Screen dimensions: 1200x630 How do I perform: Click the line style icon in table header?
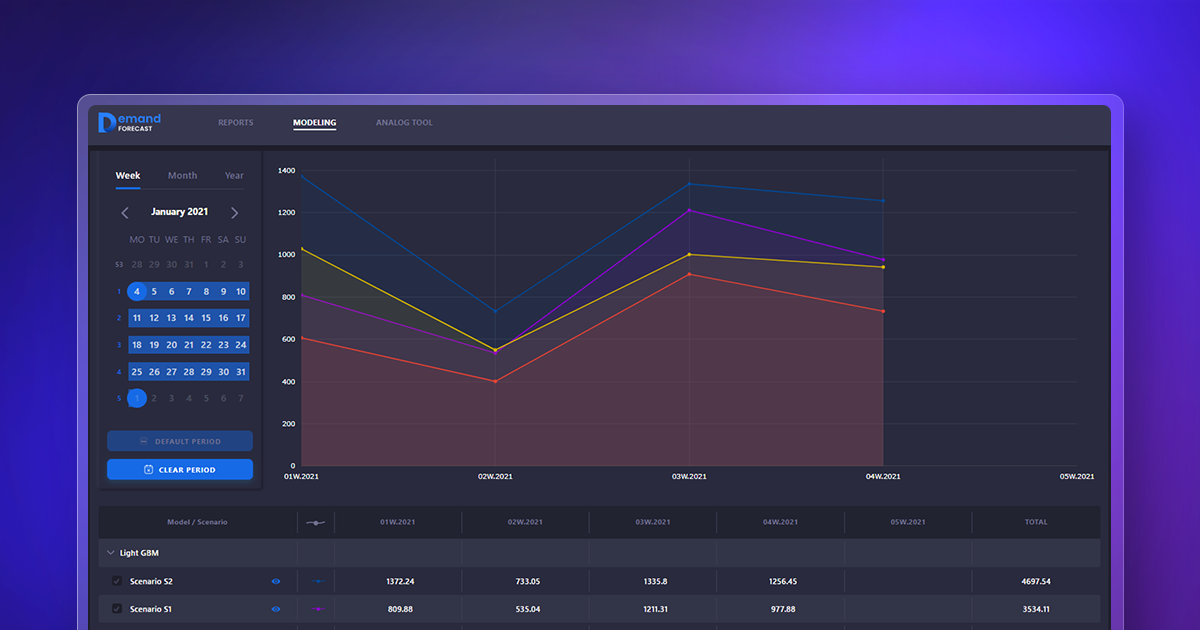coord(316,522)
